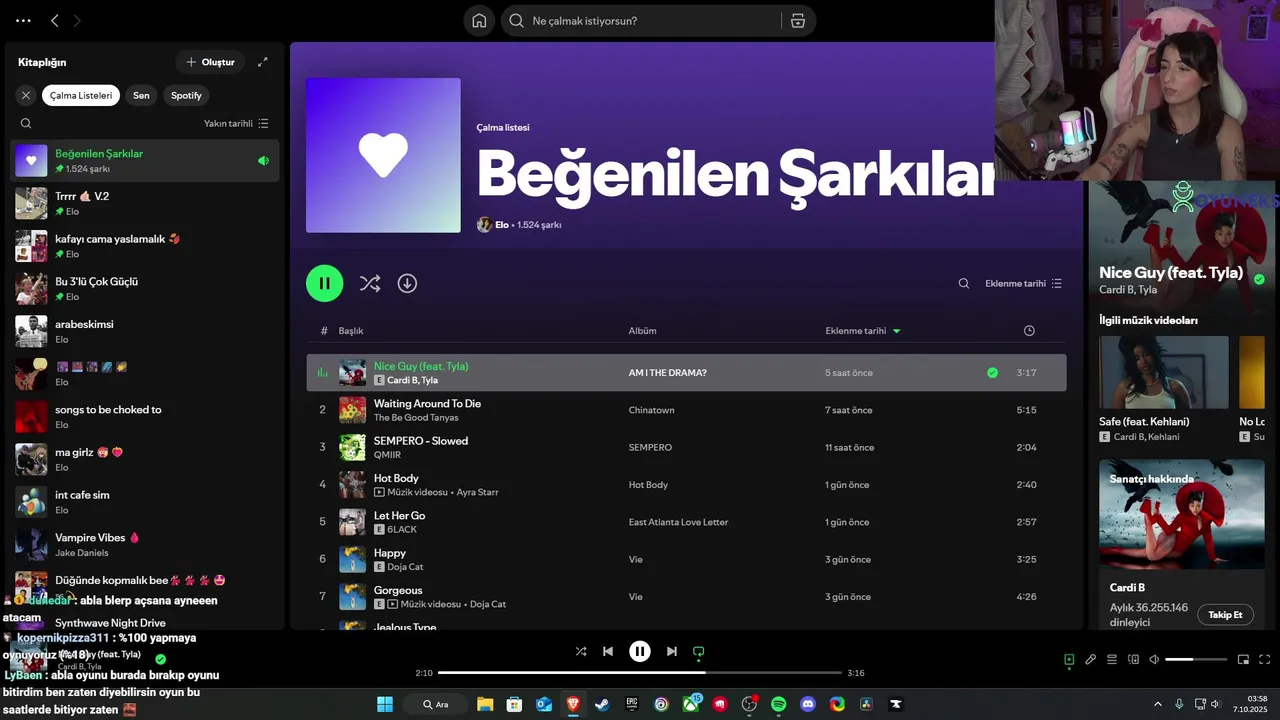The image size is (1280, 720).
Task: Open Brave browser from the taskbar
Action: (x=573, y=704)
